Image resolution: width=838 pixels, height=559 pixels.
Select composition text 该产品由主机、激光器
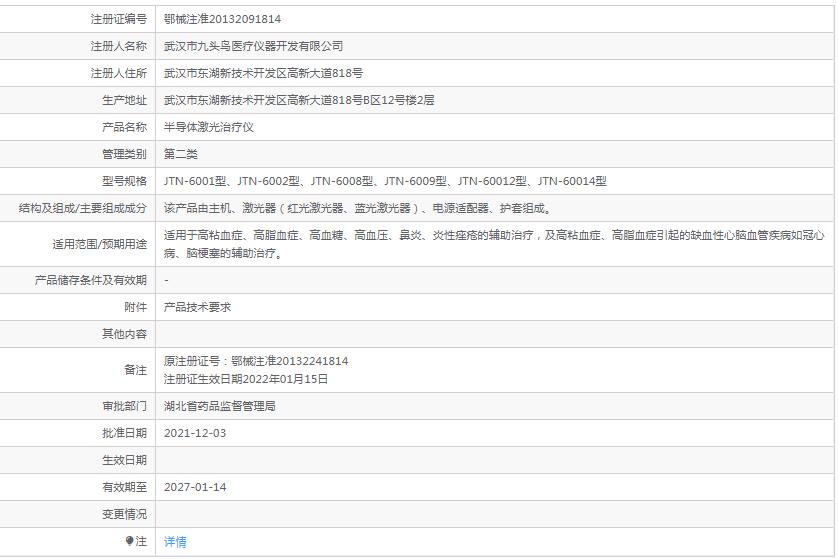pos(358,208)
